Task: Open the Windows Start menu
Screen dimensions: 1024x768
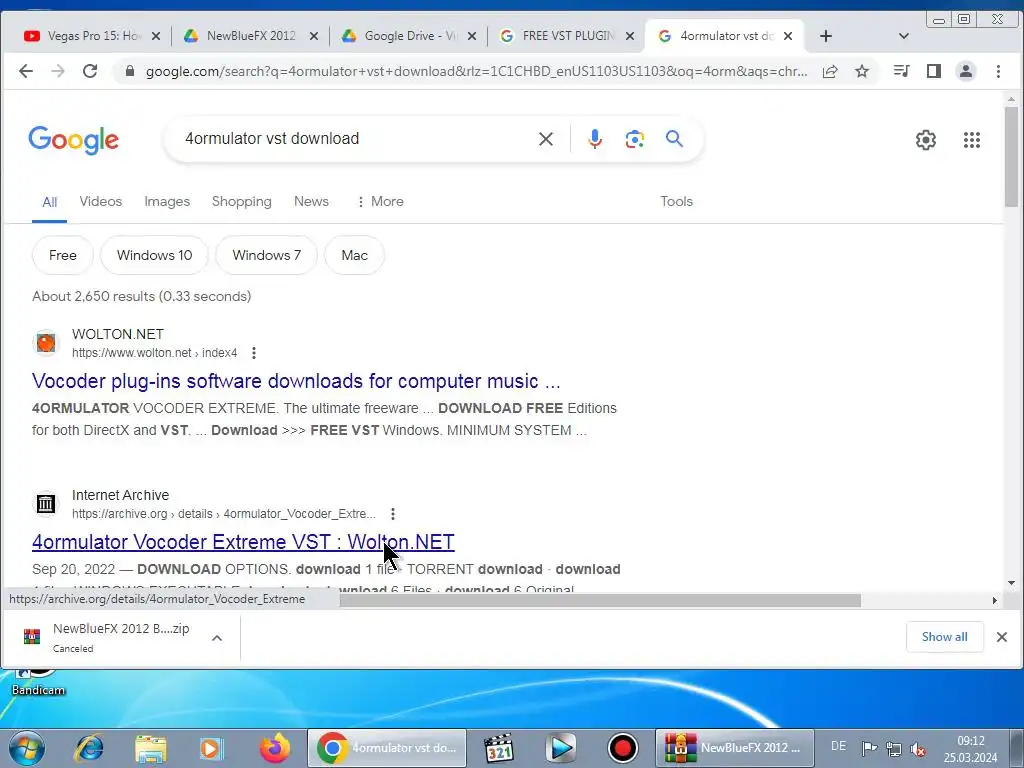Action: 26,748
